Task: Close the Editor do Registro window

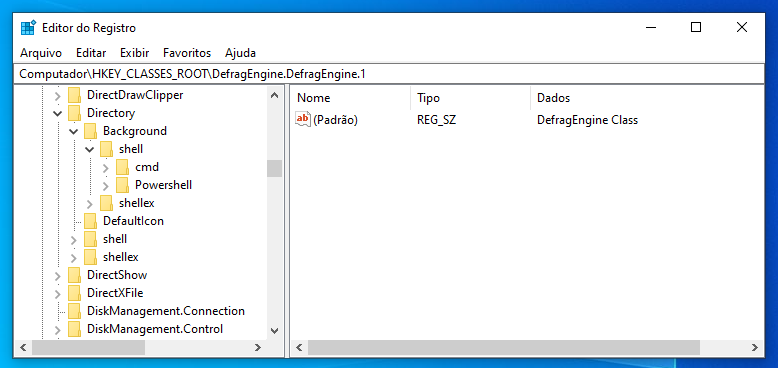Action: 742,28
